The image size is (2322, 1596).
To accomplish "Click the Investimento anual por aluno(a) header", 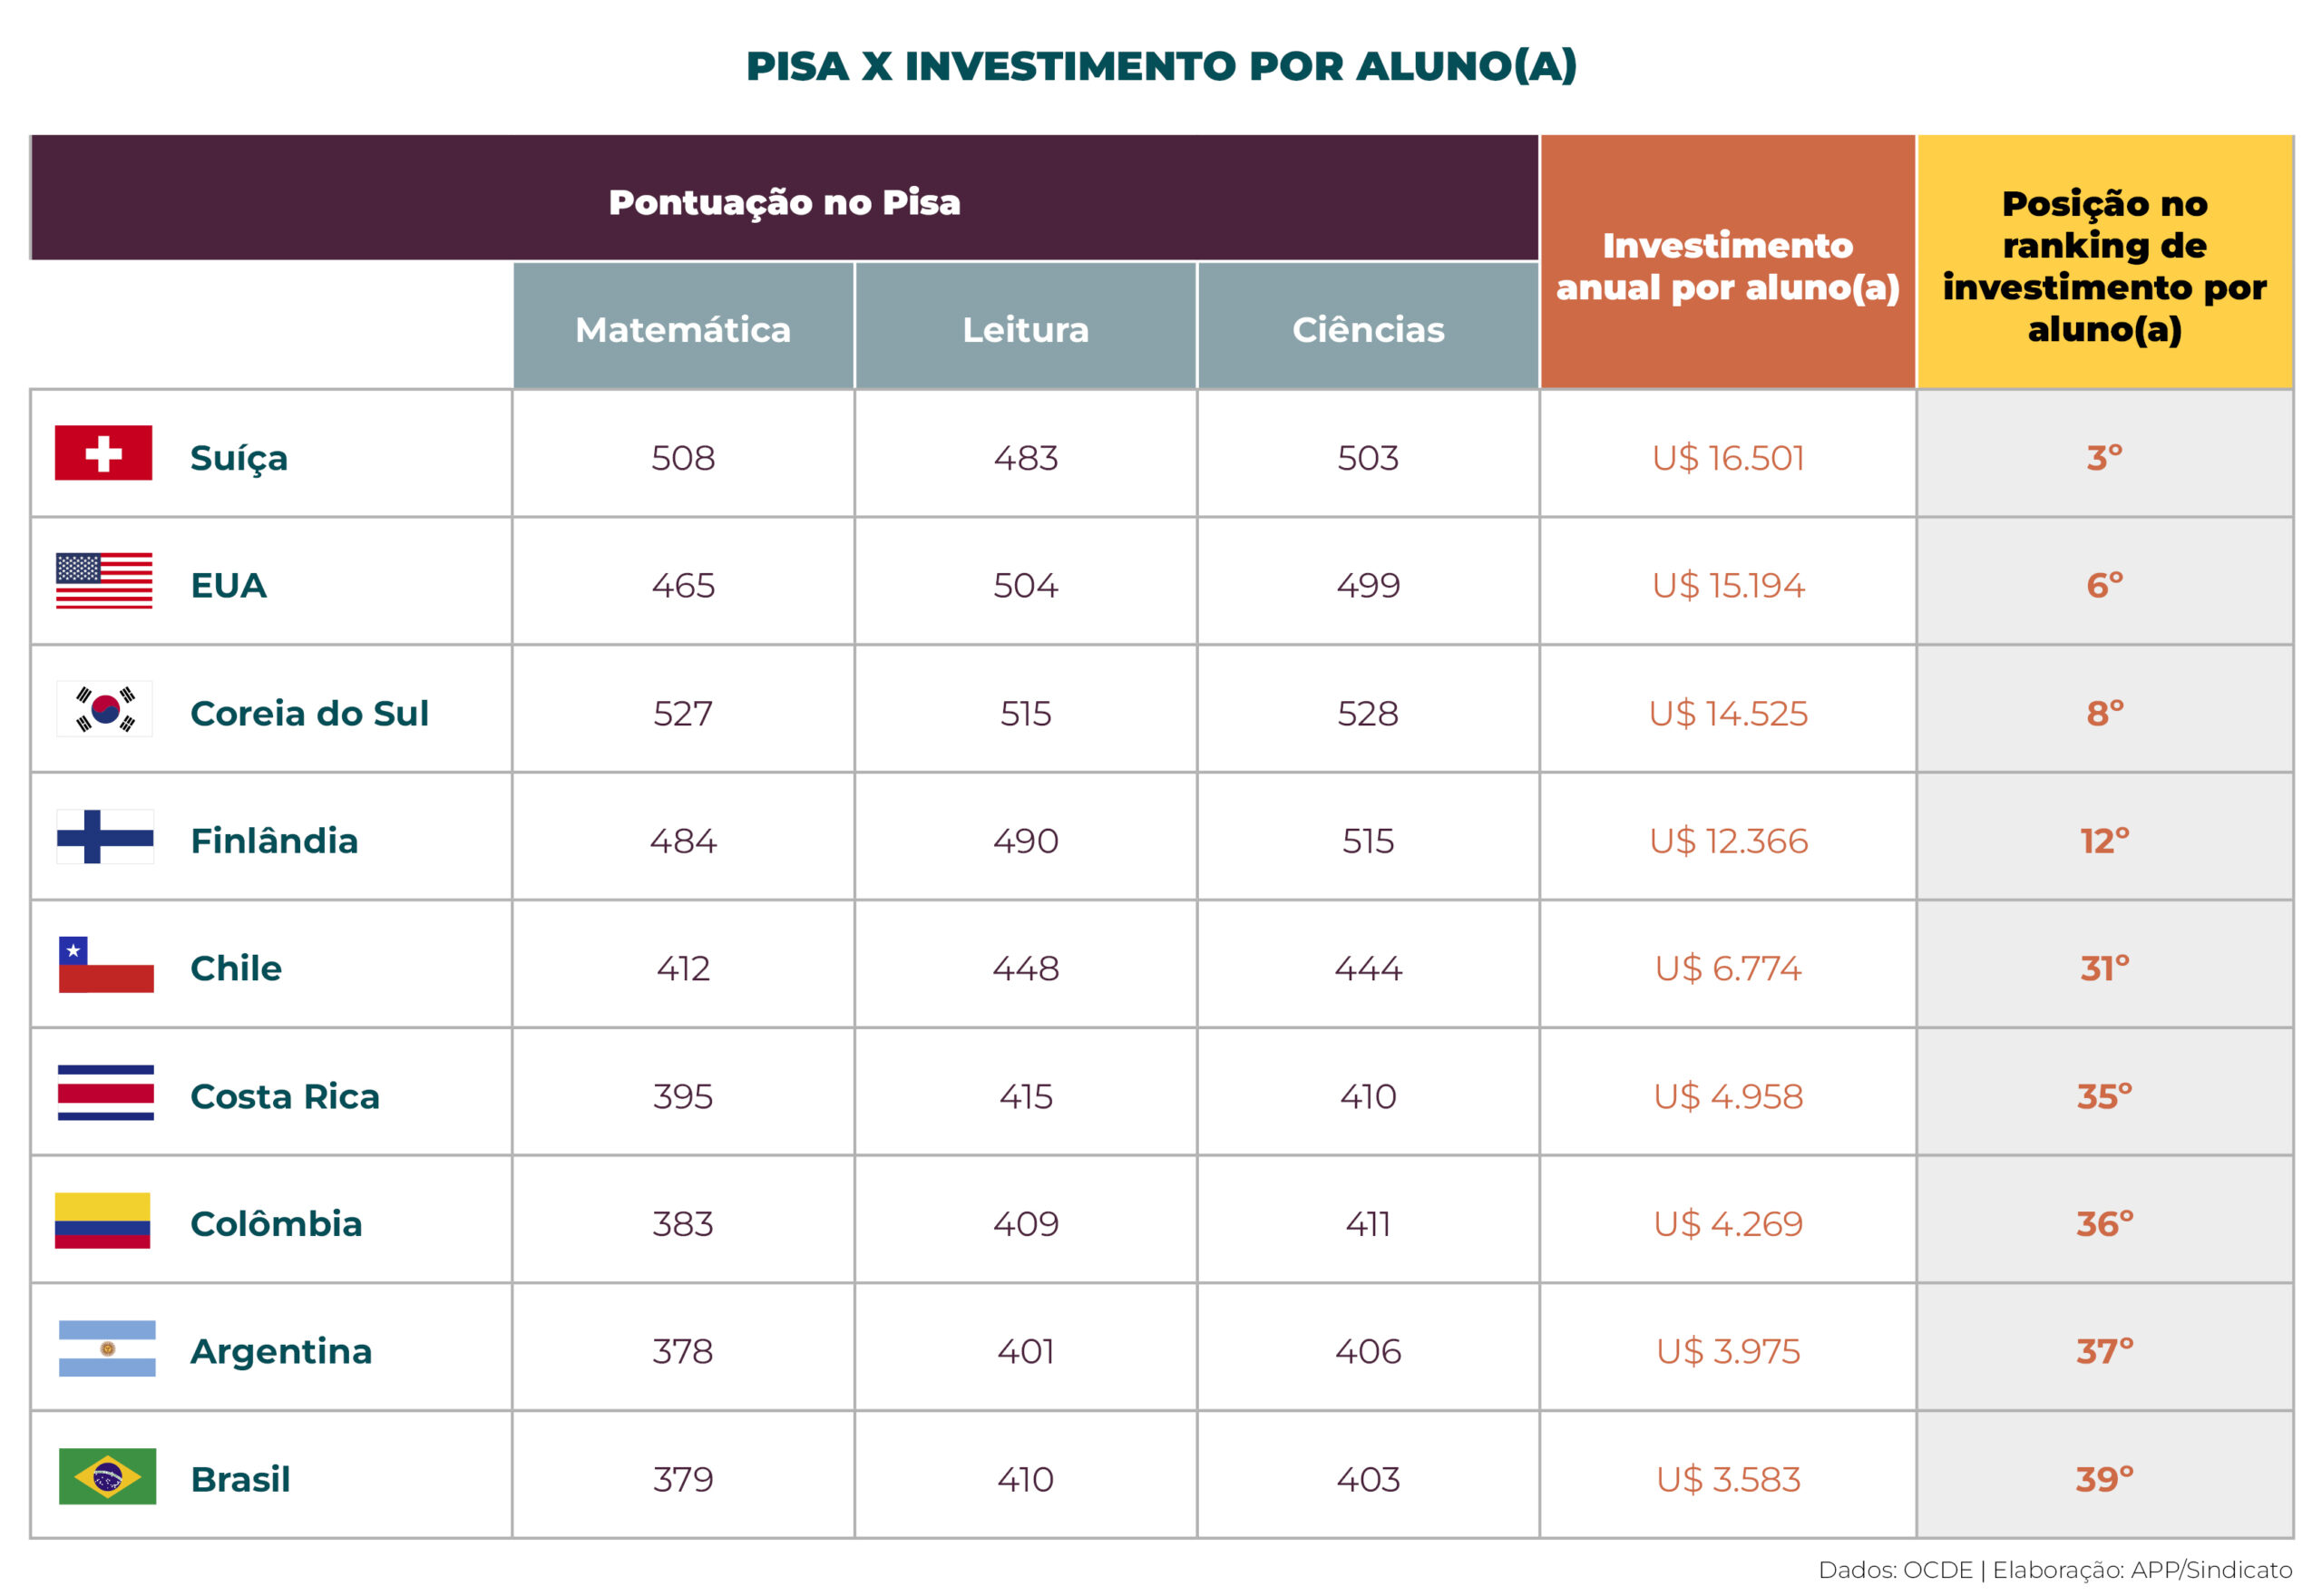I will 1727,266.
